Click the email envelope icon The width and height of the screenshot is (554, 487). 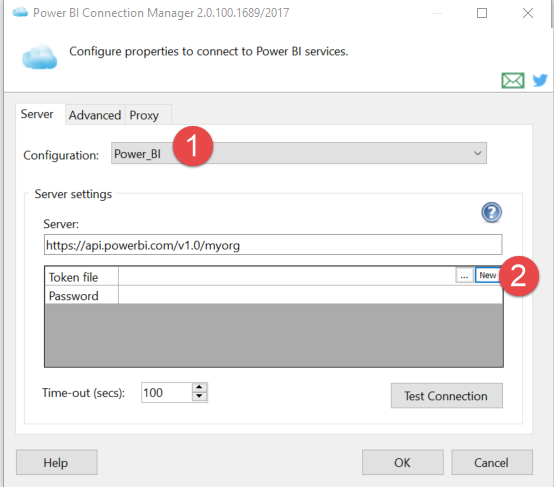coord(513,81)
